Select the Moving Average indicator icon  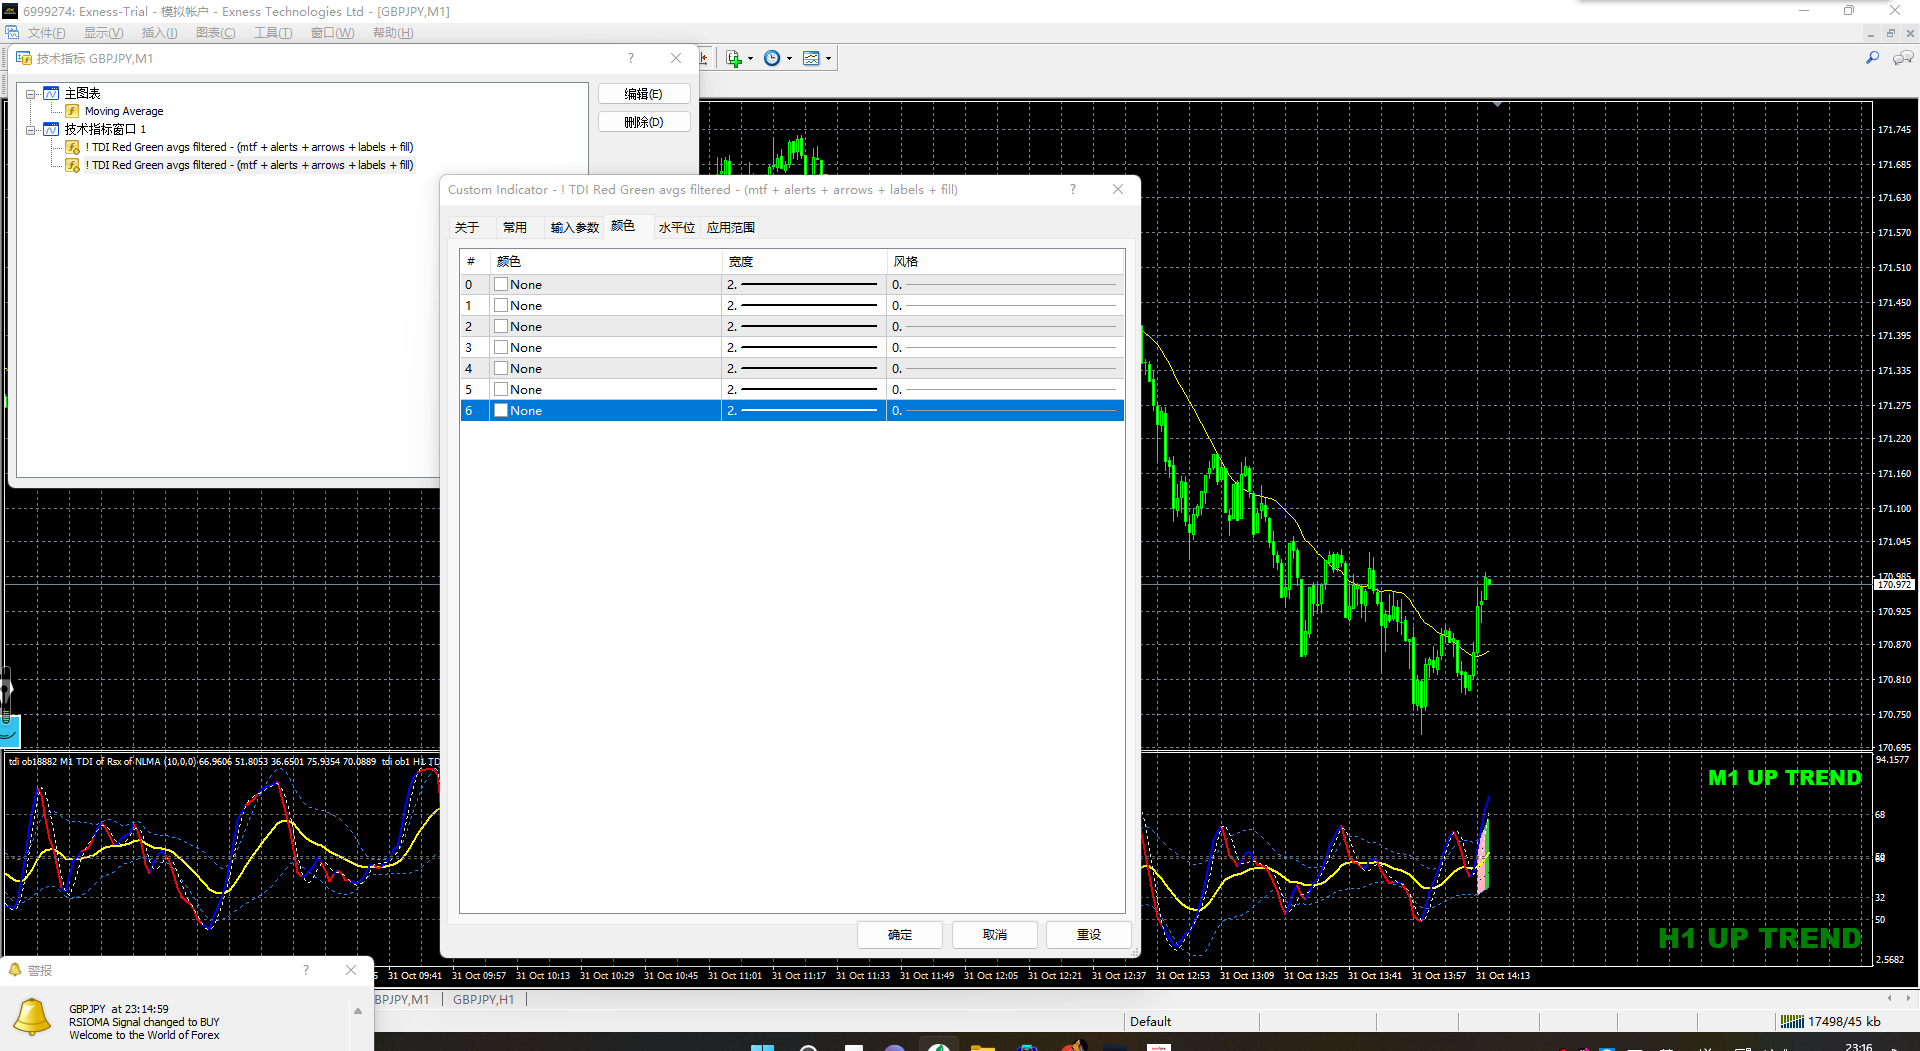72,111
